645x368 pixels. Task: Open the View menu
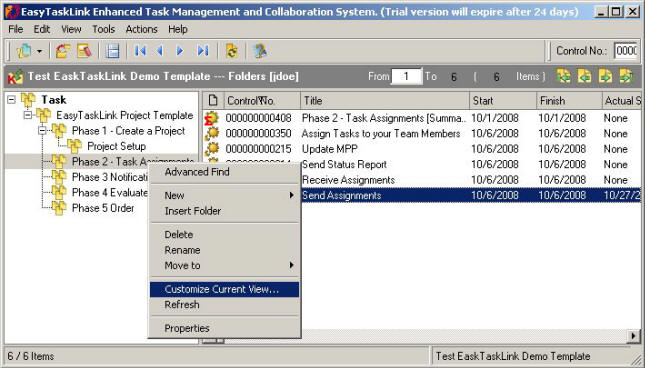71,29
